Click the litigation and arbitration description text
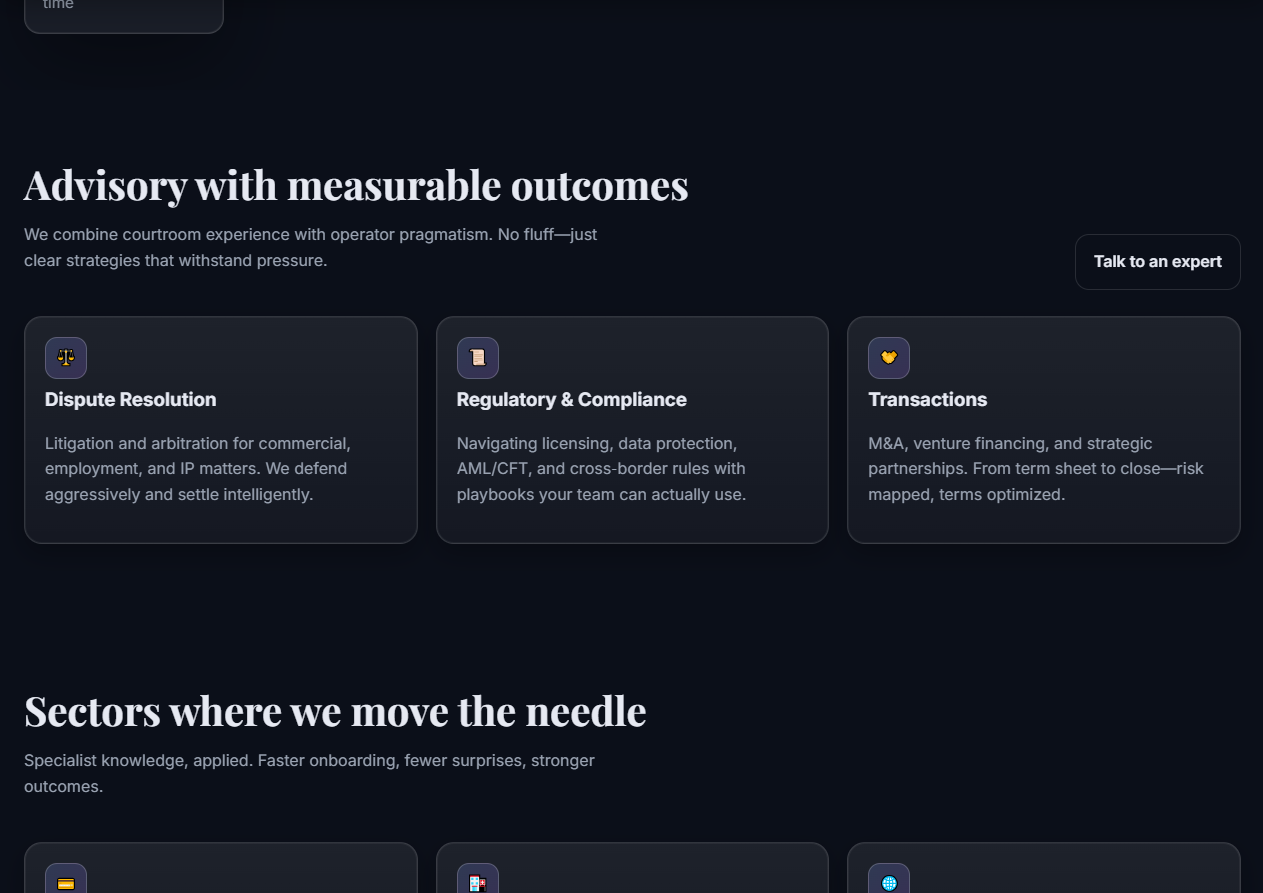Viewport: 1263px width, 893px height. (x=198, y=469)
